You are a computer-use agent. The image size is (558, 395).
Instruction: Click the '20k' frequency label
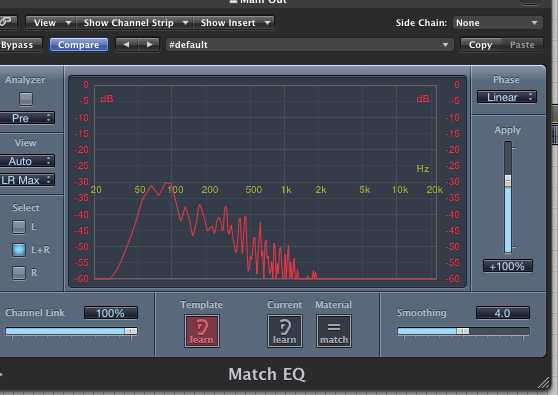coord(435,190)
